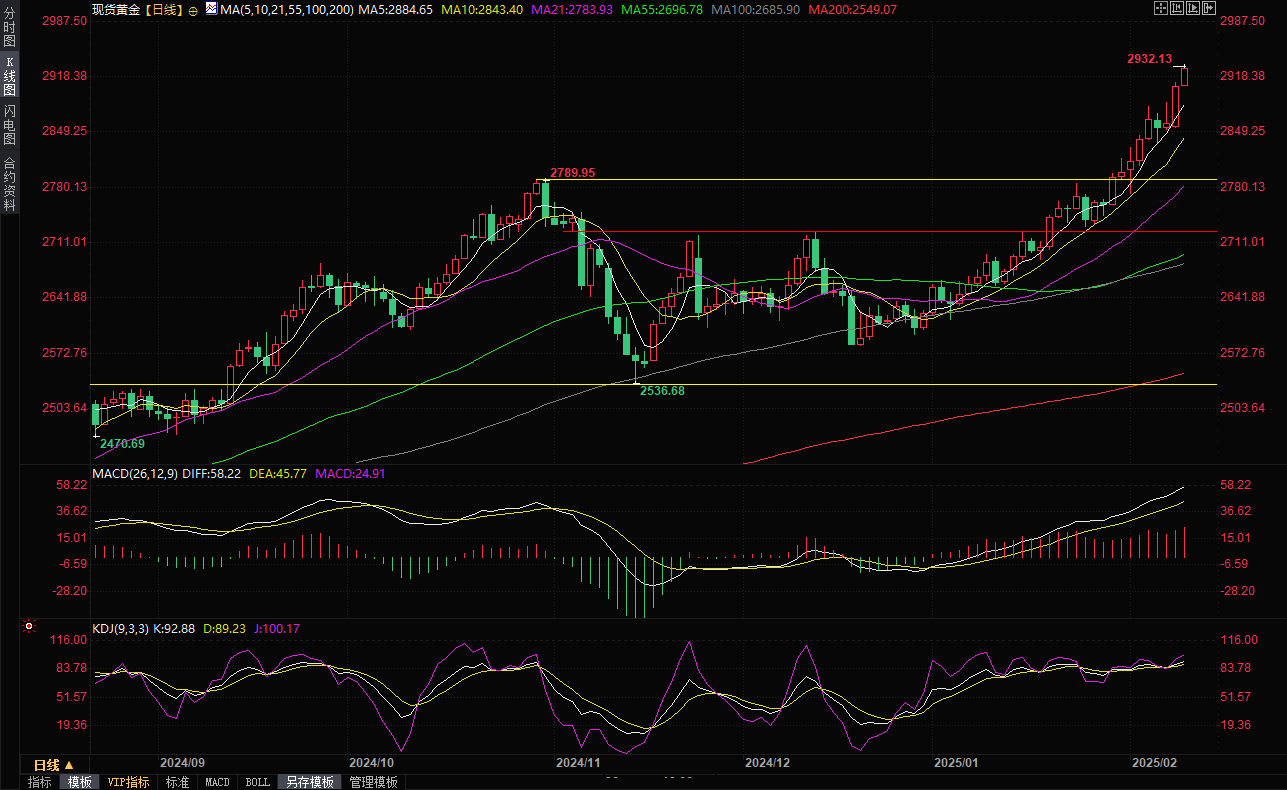Click the MA indicator chart icon

coord(210,9)
